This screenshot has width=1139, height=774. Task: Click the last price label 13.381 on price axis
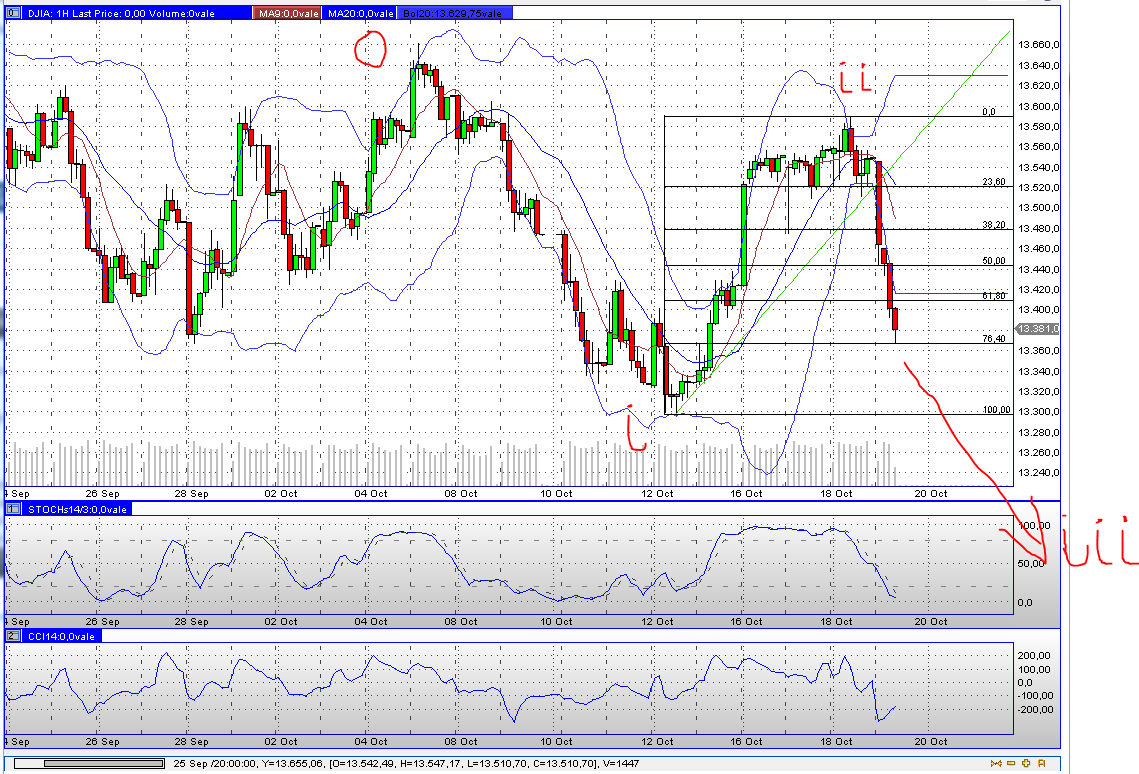pos(1036,326)
